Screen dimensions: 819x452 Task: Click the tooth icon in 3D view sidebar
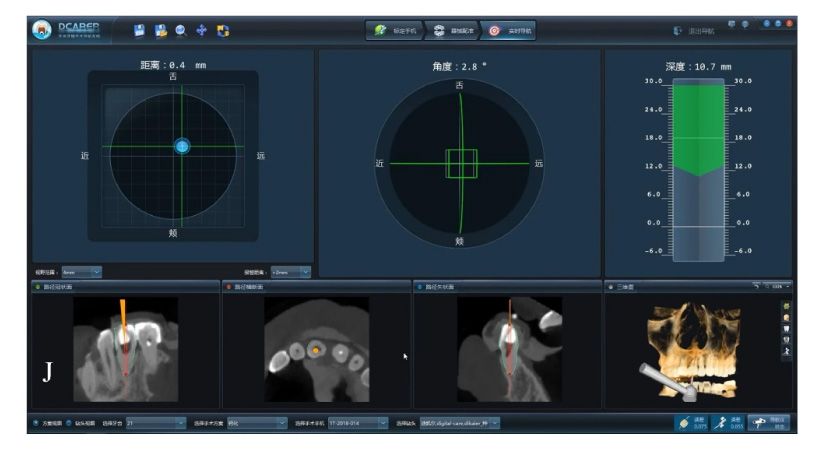[x=786, y=328]
